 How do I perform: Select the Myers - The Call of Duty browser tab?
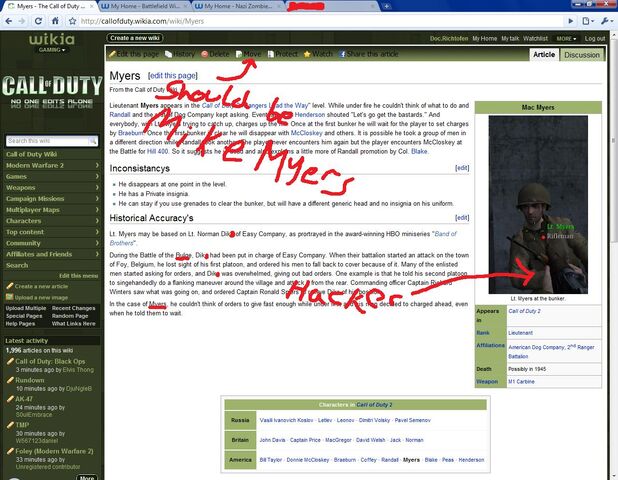coord(50,6)
